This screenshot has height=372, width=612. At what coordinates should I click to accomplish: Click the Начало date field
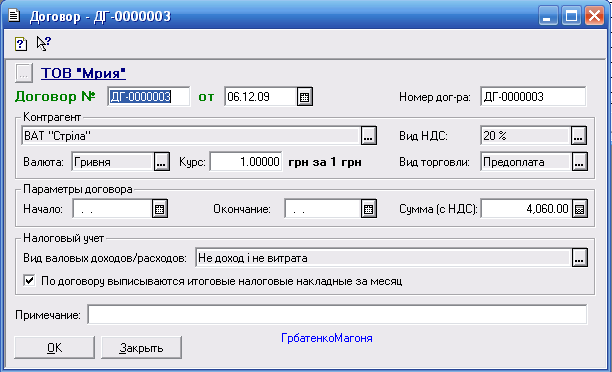pos(112,209)
